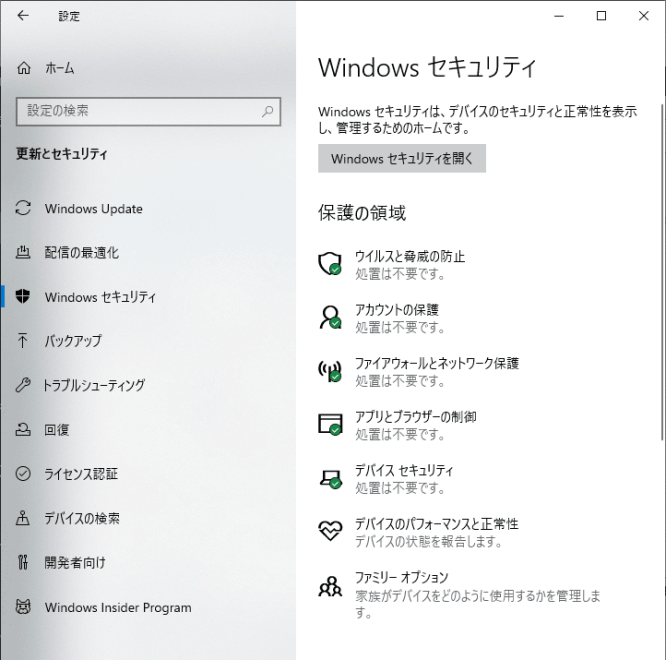Click the 開発者向け tools icon
The height and width of the screenshot is (660, 666).
23,562
